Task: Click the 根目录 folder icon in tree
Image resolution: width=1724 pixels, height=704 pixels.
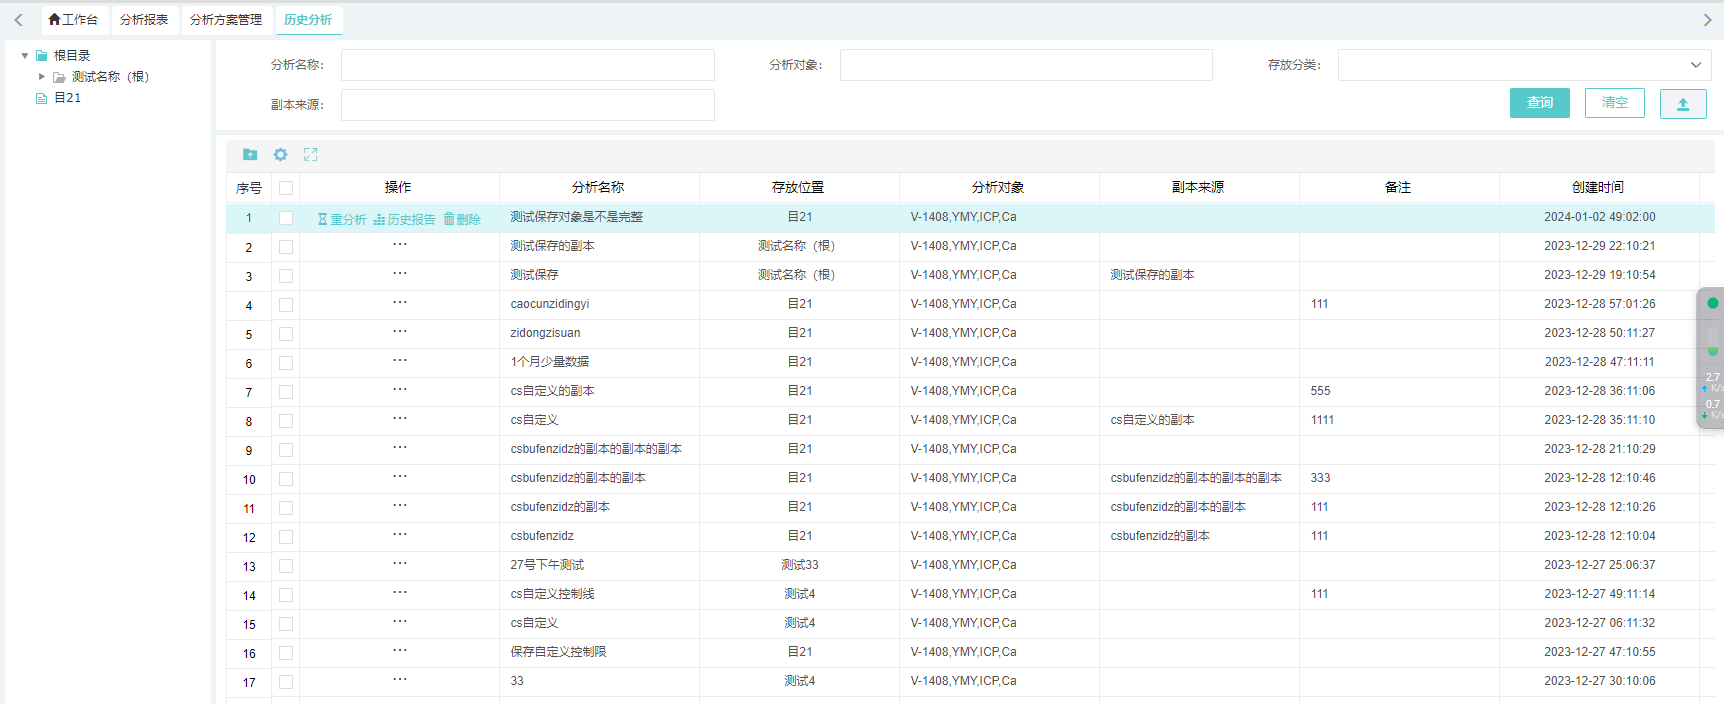Action: pos(42,56)
